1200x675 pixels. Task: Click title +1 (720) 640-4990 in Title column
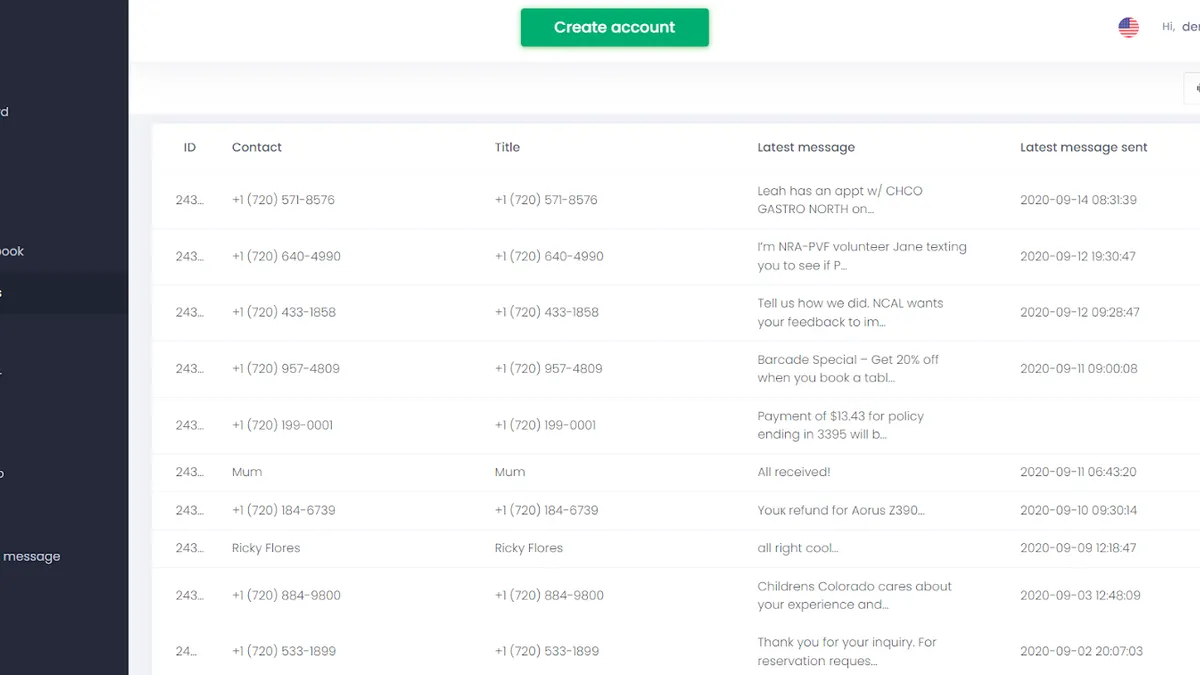549,256
